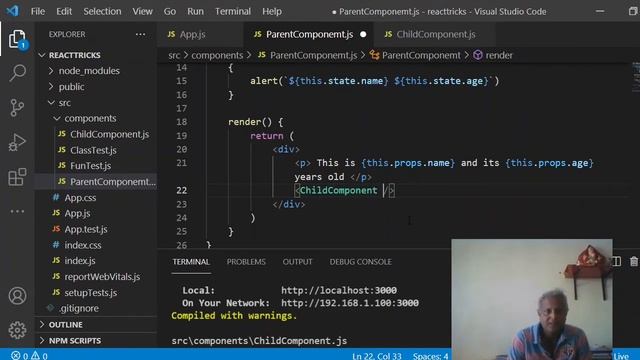Open the View menu
This screenshot has height=360, width=640.
click(142, 11)
